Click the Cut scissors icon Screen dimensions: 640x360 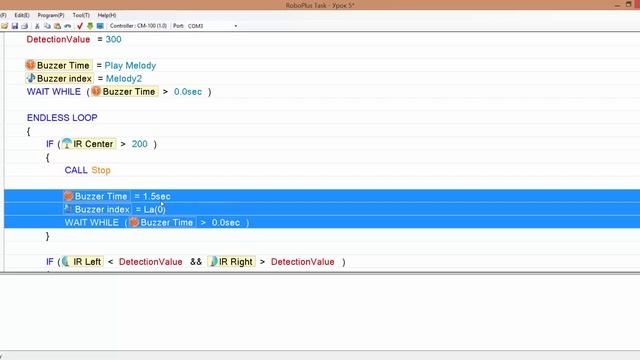37,26
